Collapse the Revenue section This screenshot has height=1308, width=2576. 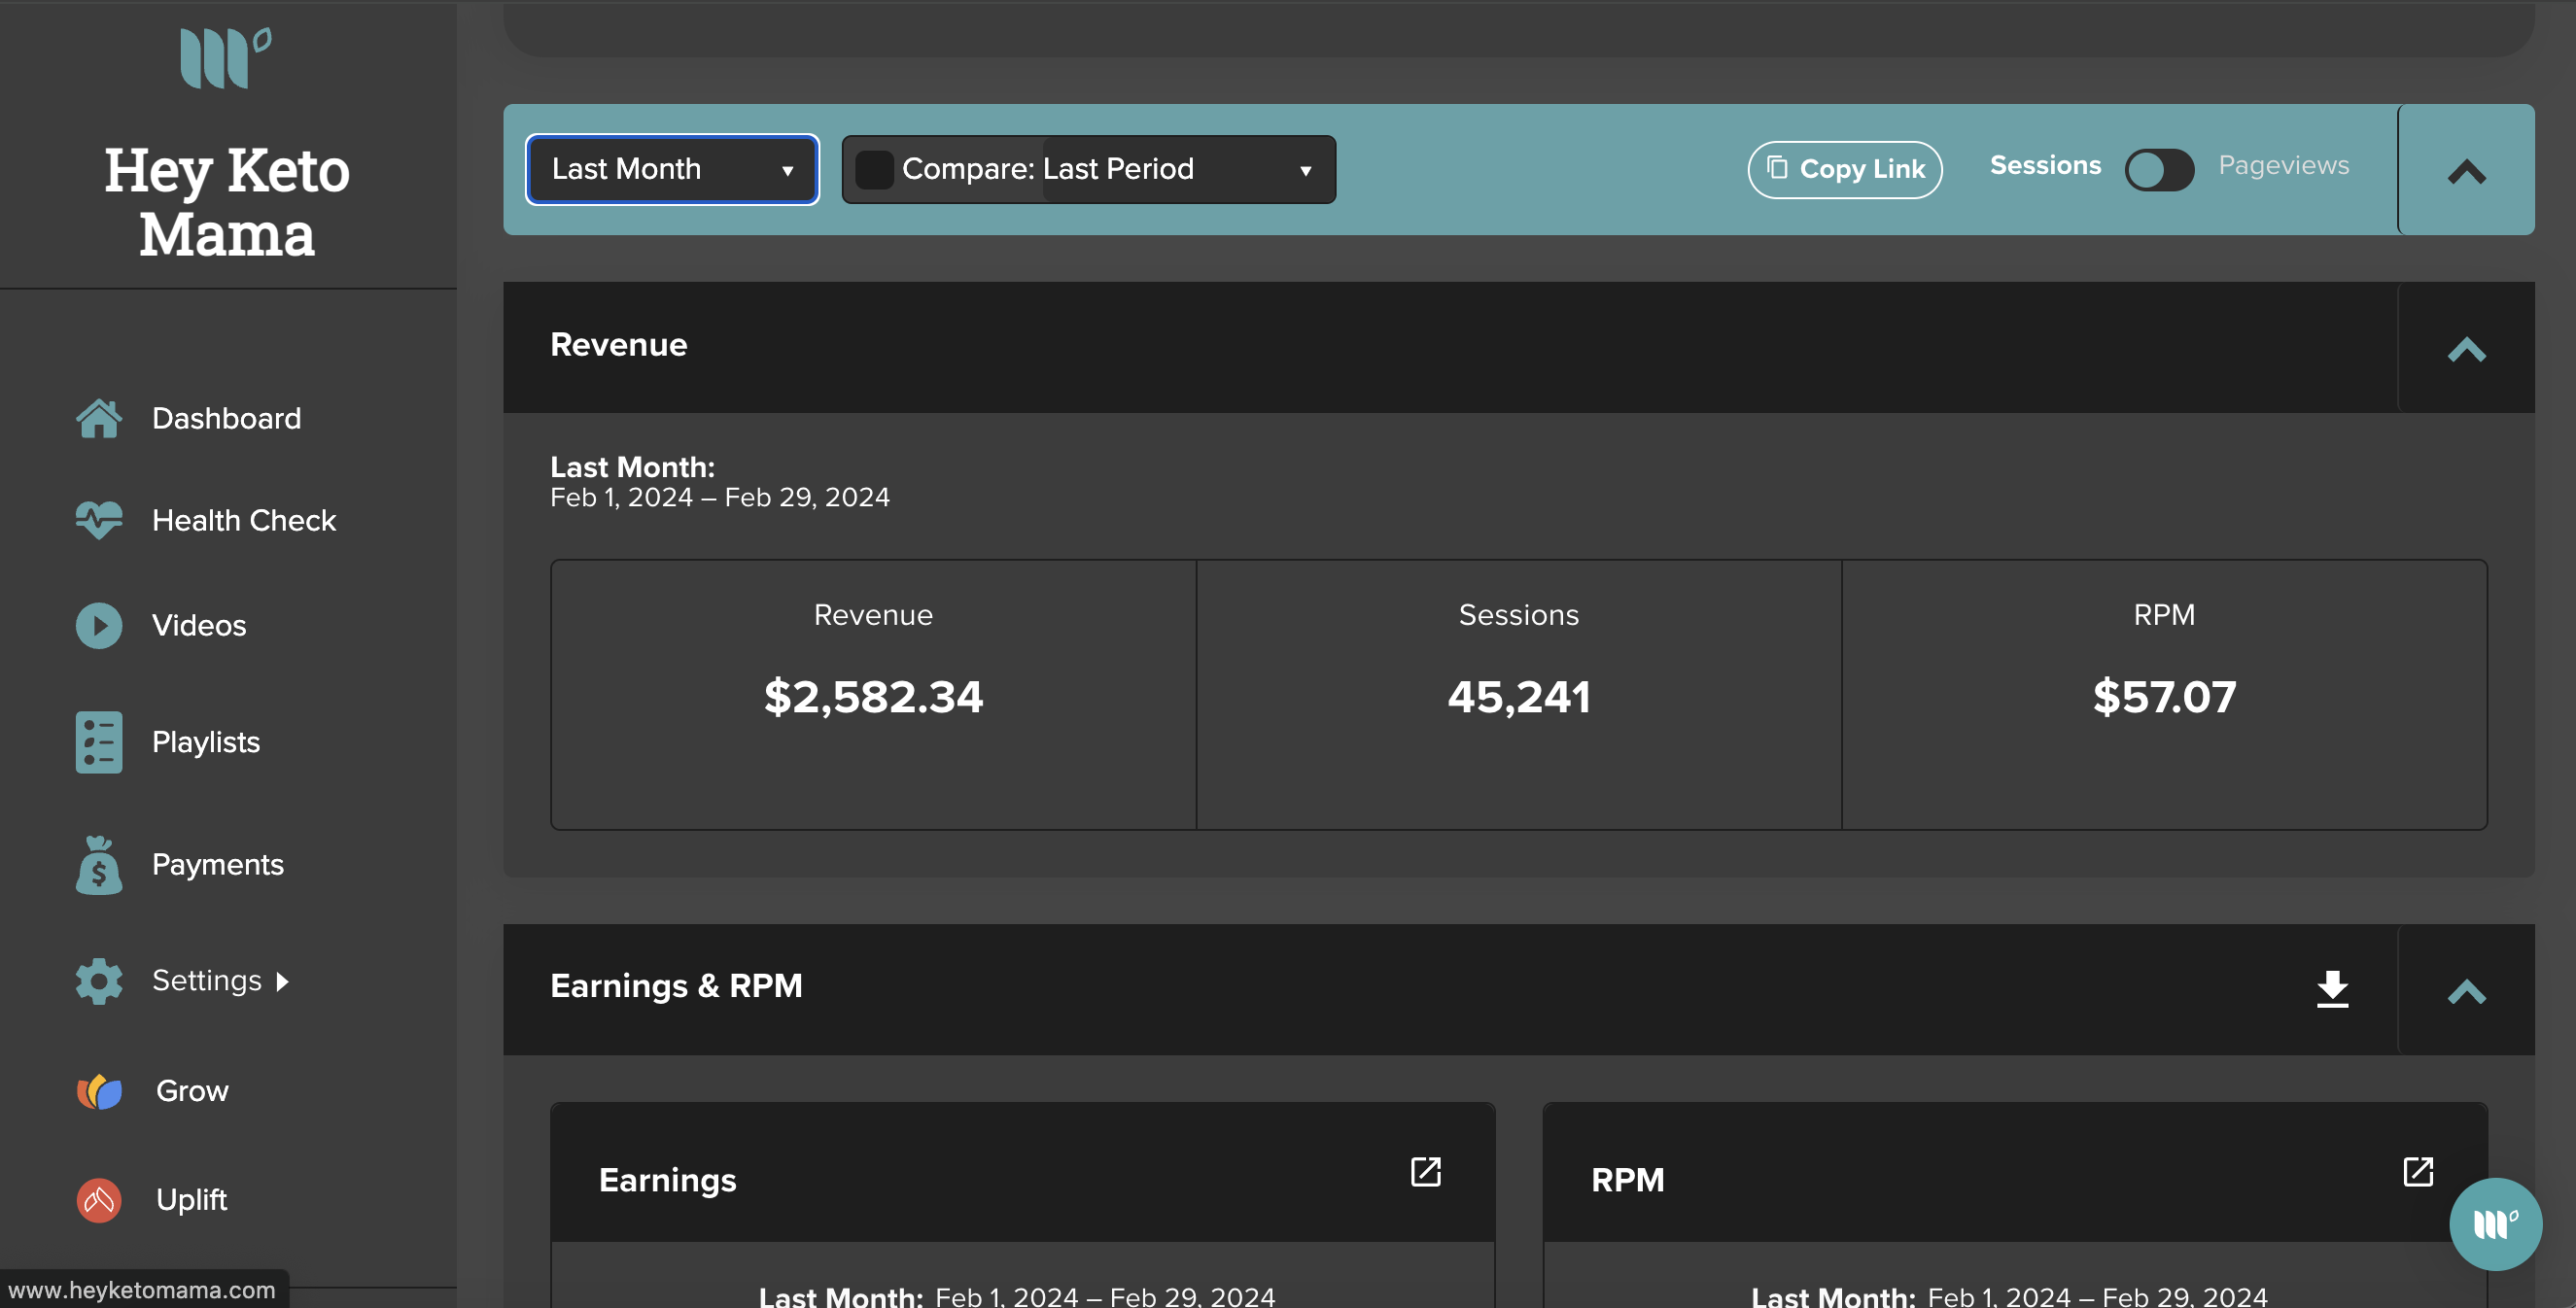click(x=2467, y=348)
